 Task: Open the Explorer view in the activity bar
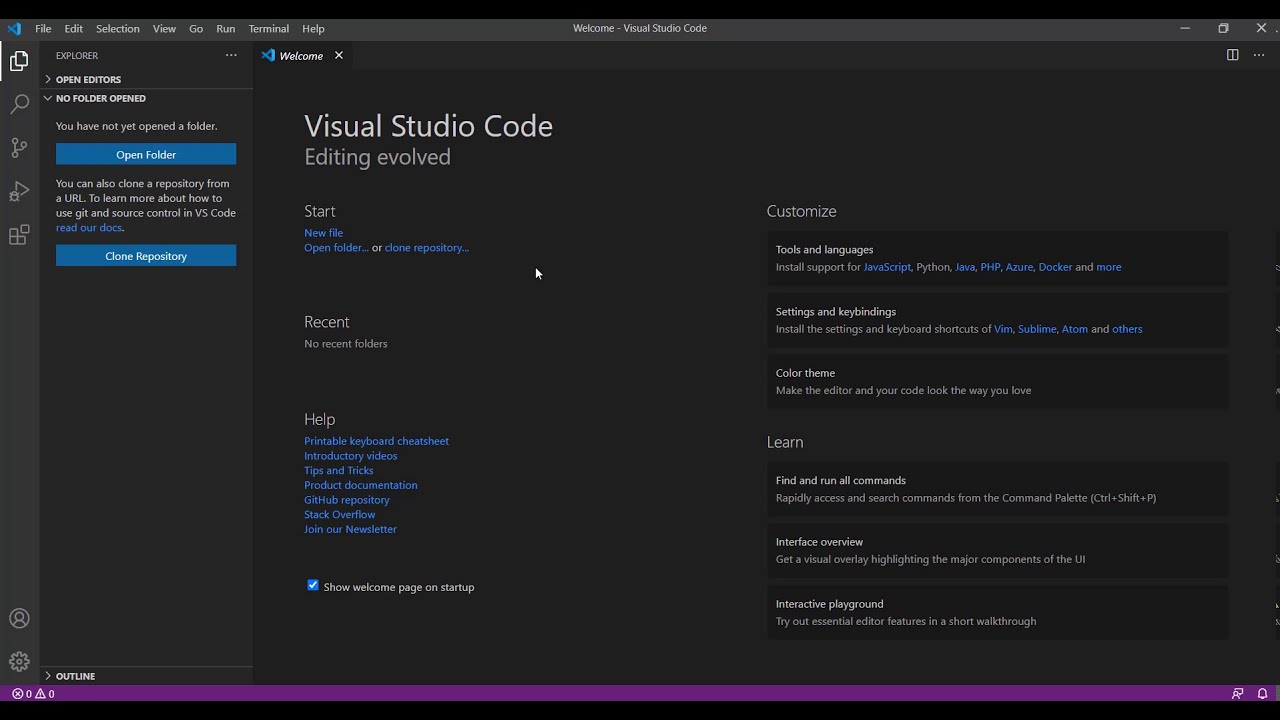pos(19,62)
